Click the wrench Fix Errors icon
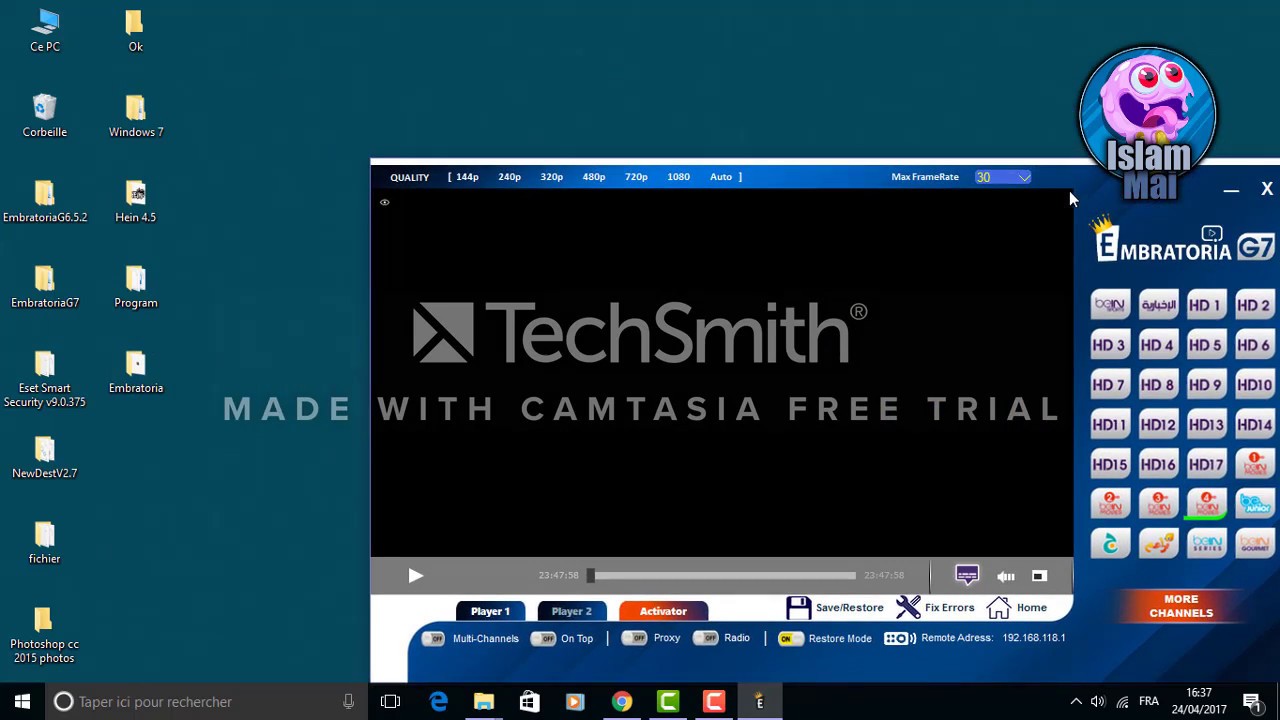The height and width of the screenshot is (720, 1280). pyautogui.click(x=908, y=607)
